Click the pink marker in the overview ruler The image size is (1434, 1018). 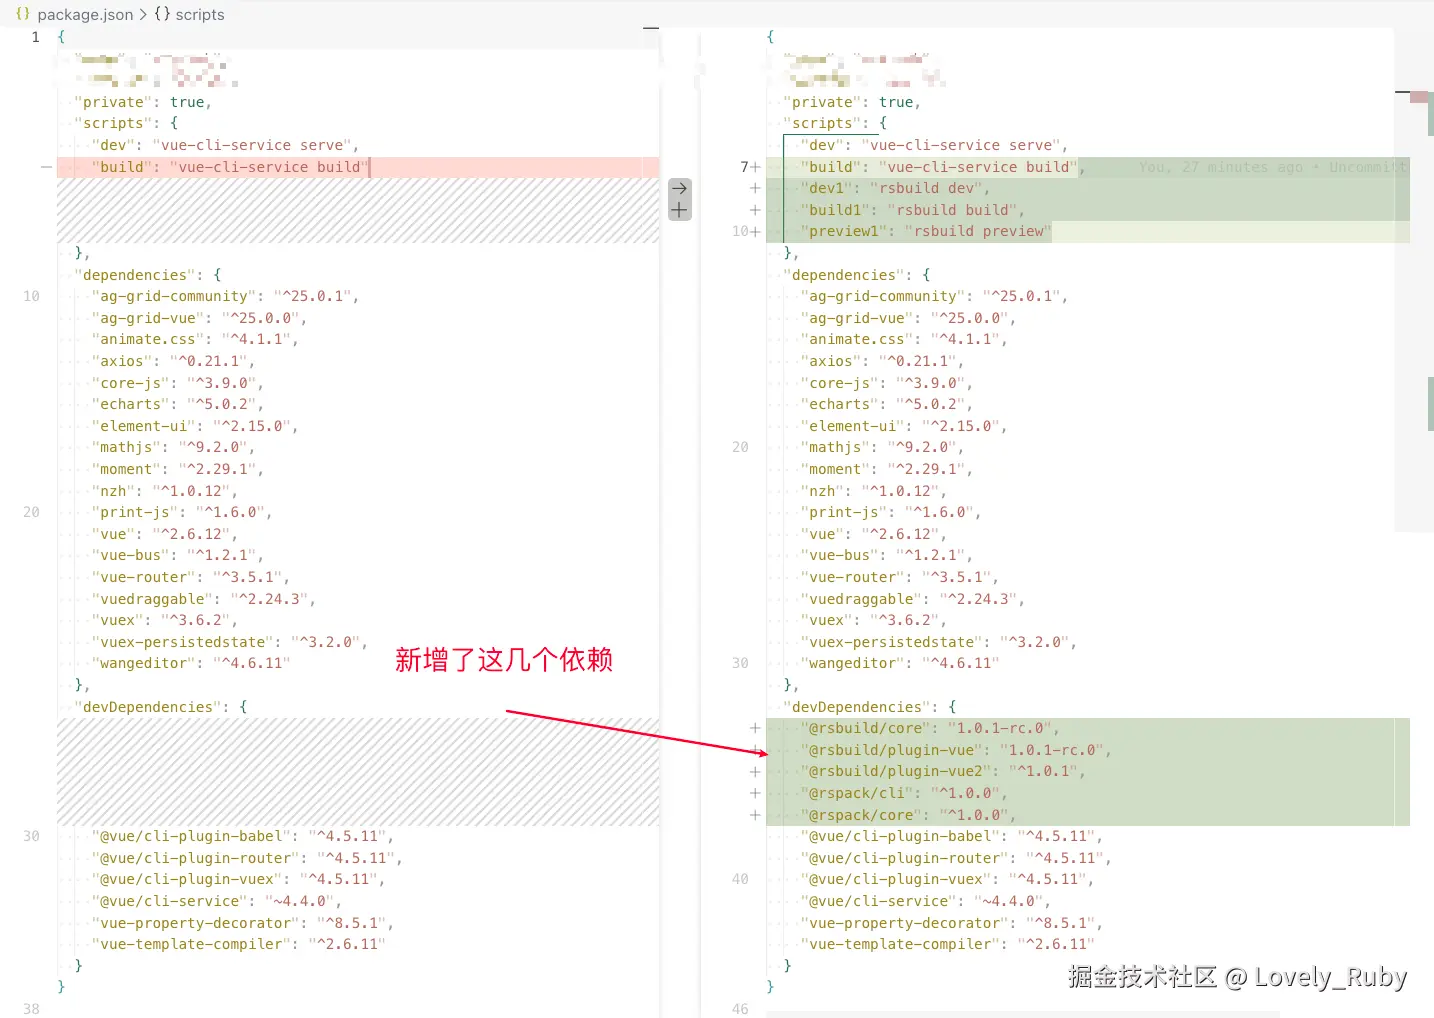tap(1418, 97)
